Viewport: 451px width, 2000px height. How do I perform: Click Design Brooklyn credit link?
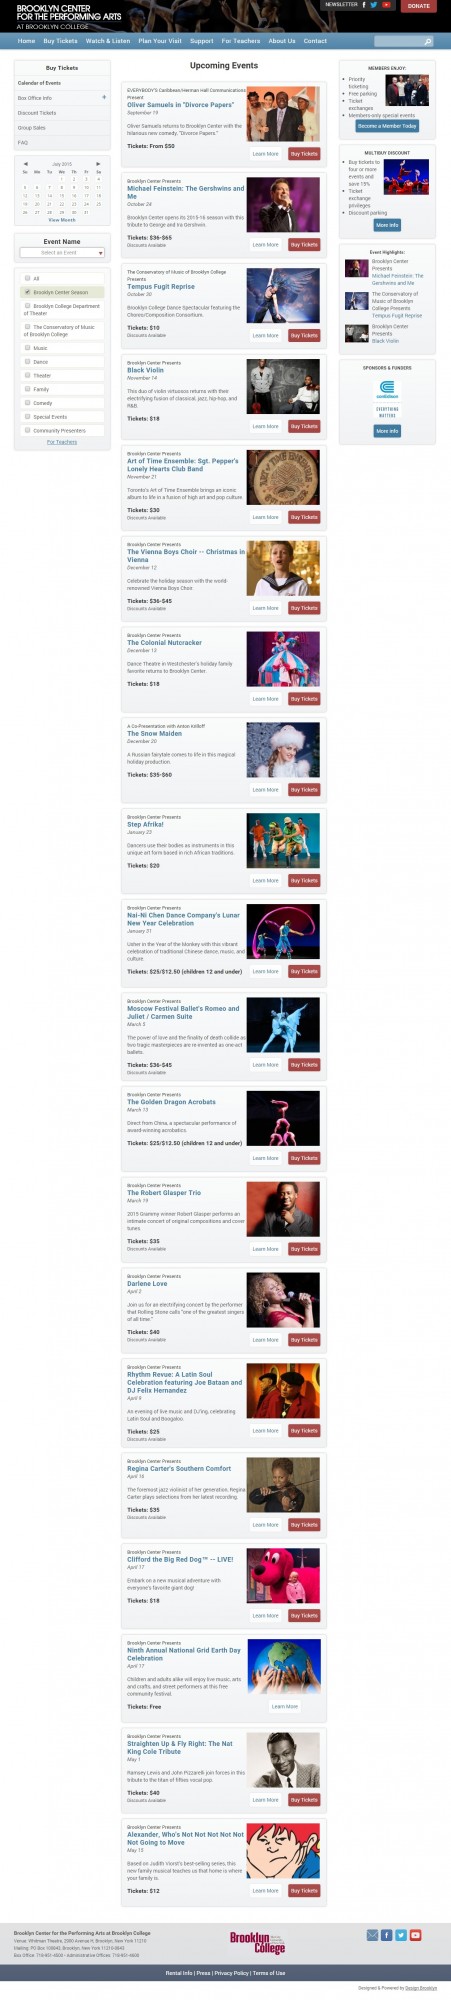point(420,1988)
